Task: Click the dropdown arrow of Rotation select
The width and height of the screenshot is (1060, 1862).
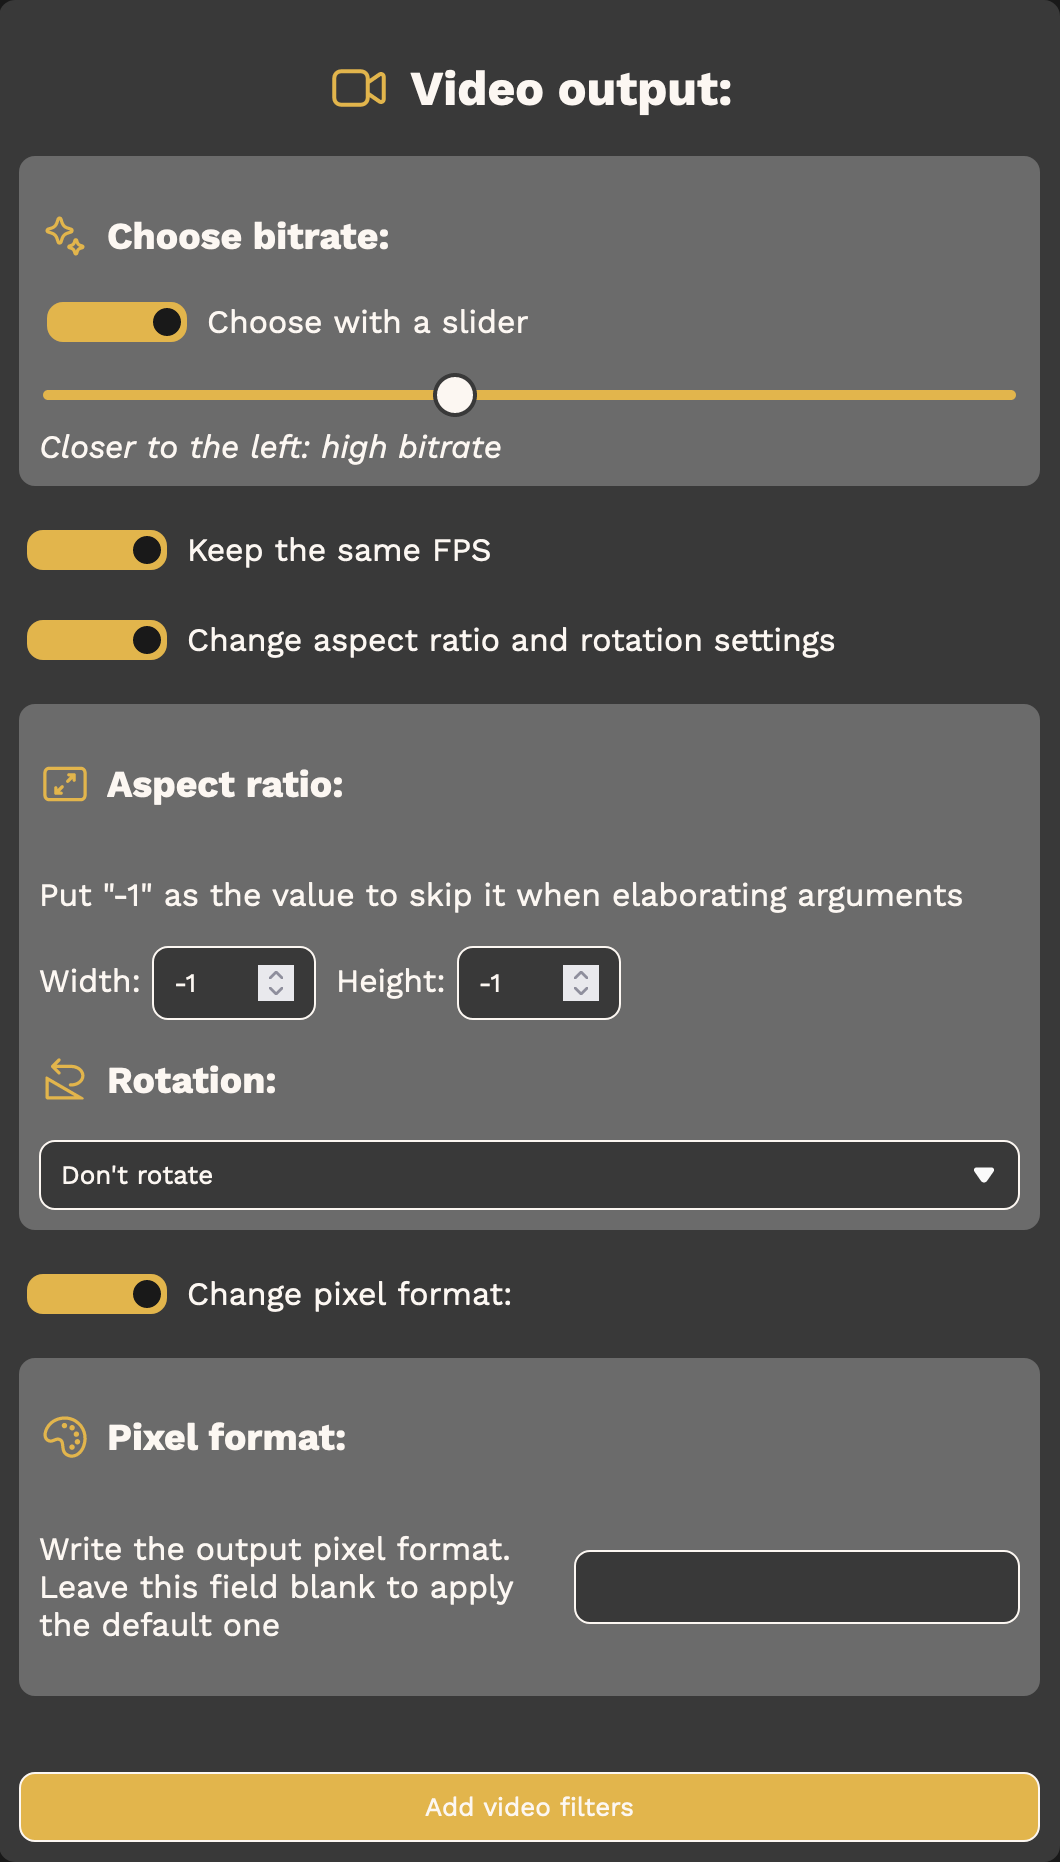Action: [984, 1175]
